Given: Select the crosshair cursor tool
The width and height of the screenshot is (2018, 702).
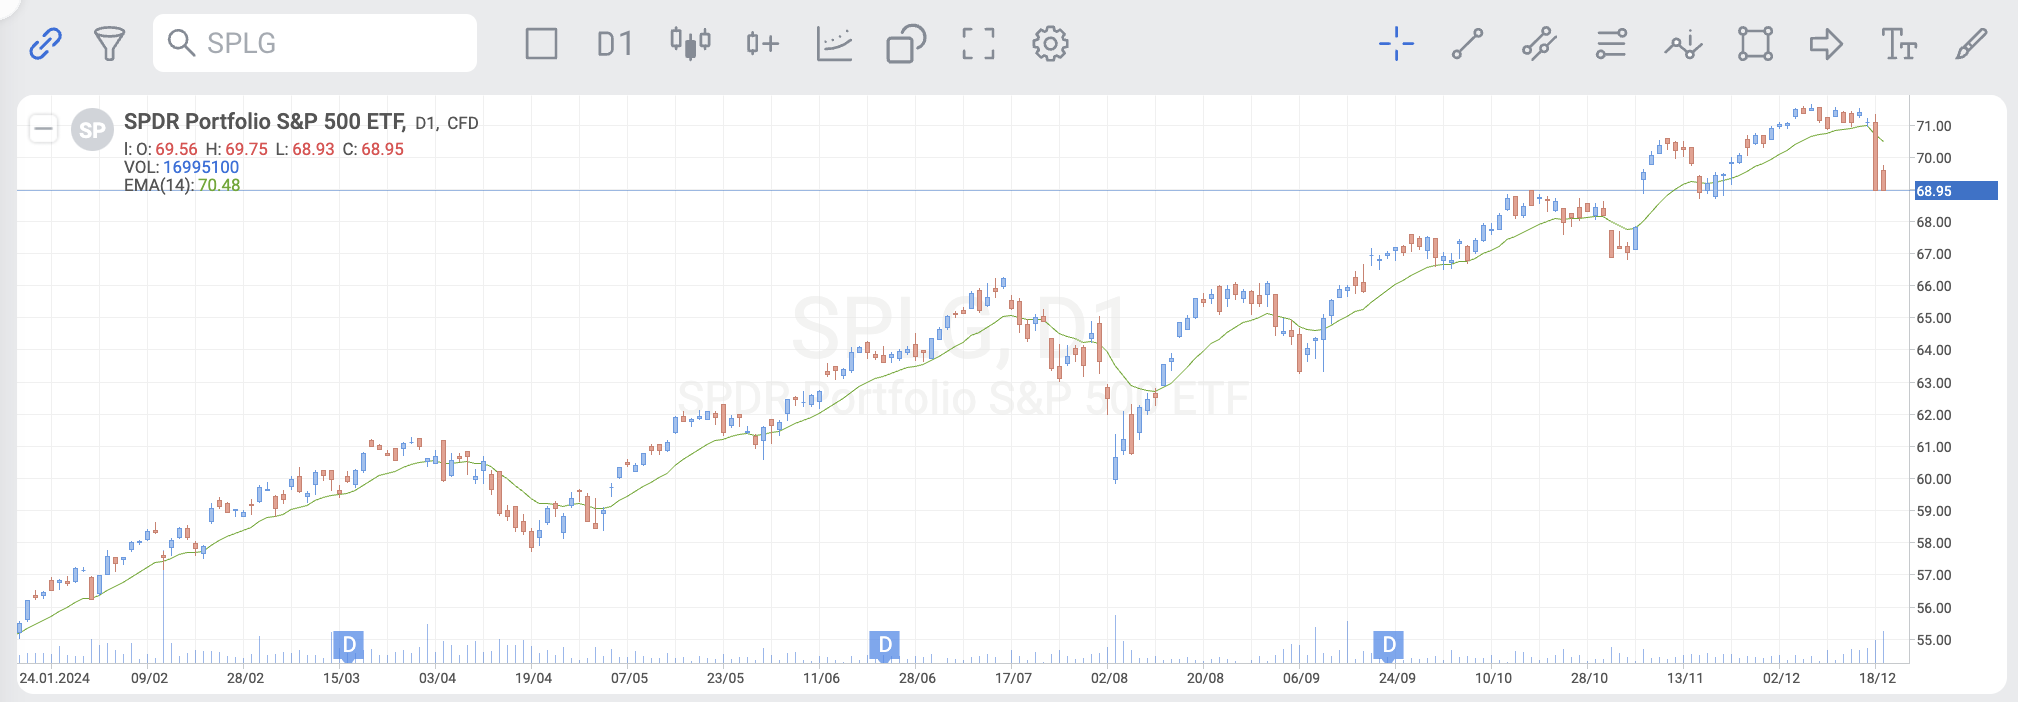Looking at the screenshot, I should [1396, 43].
